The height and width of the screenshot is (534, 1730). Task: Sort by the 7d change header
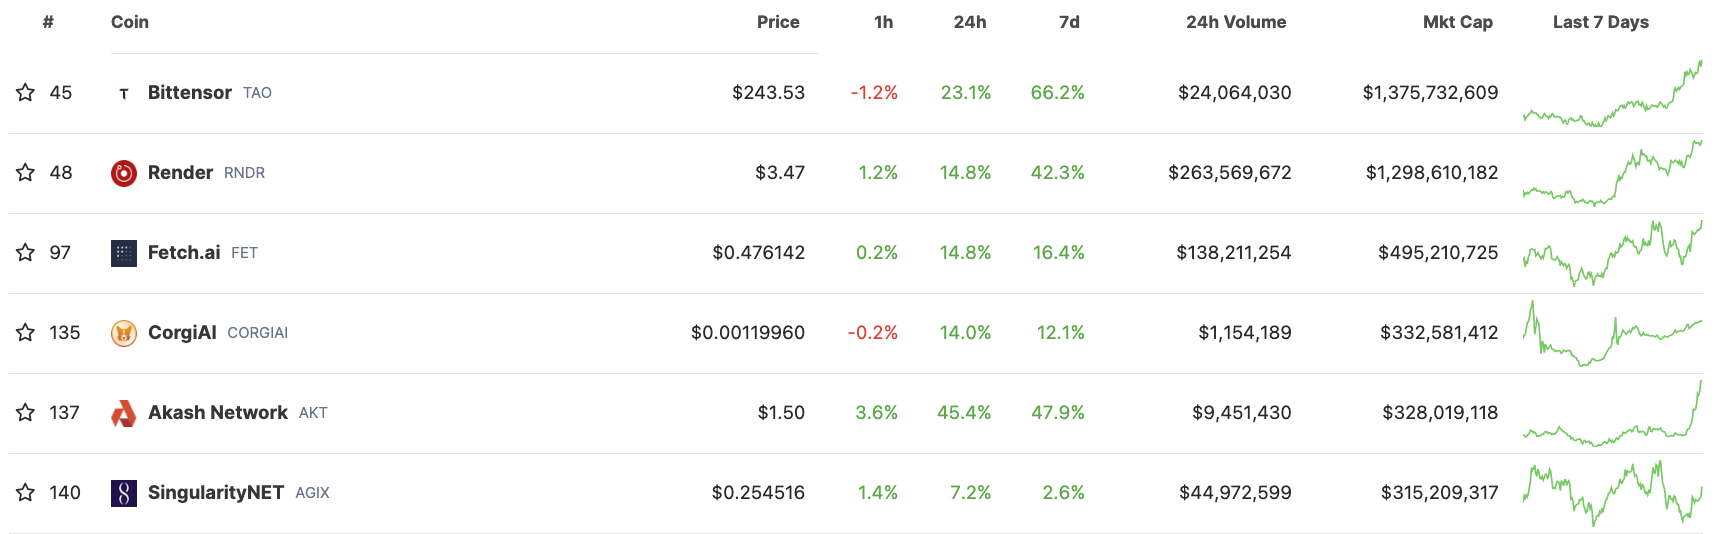(x=1069, y=22)
